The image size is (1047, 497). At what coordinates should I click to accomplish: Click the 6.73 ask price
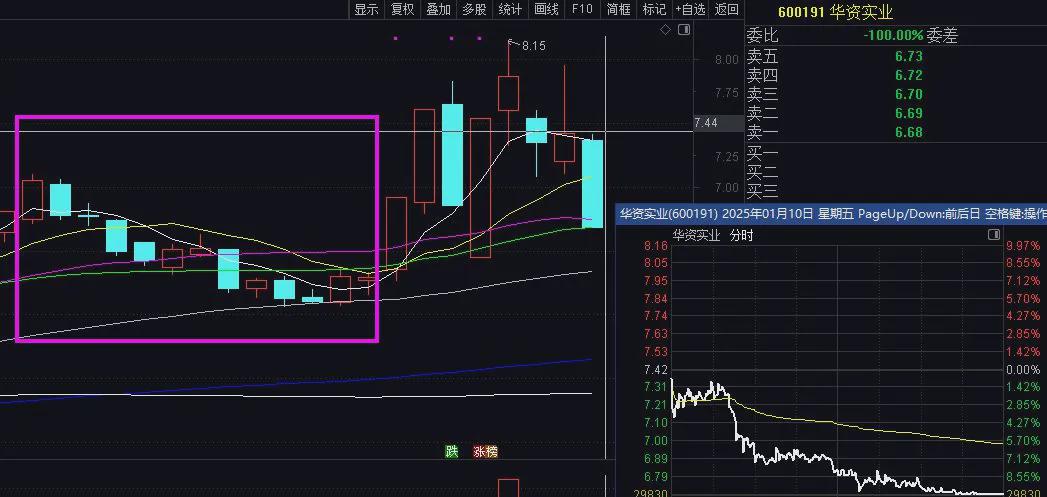tap(909, 57)
